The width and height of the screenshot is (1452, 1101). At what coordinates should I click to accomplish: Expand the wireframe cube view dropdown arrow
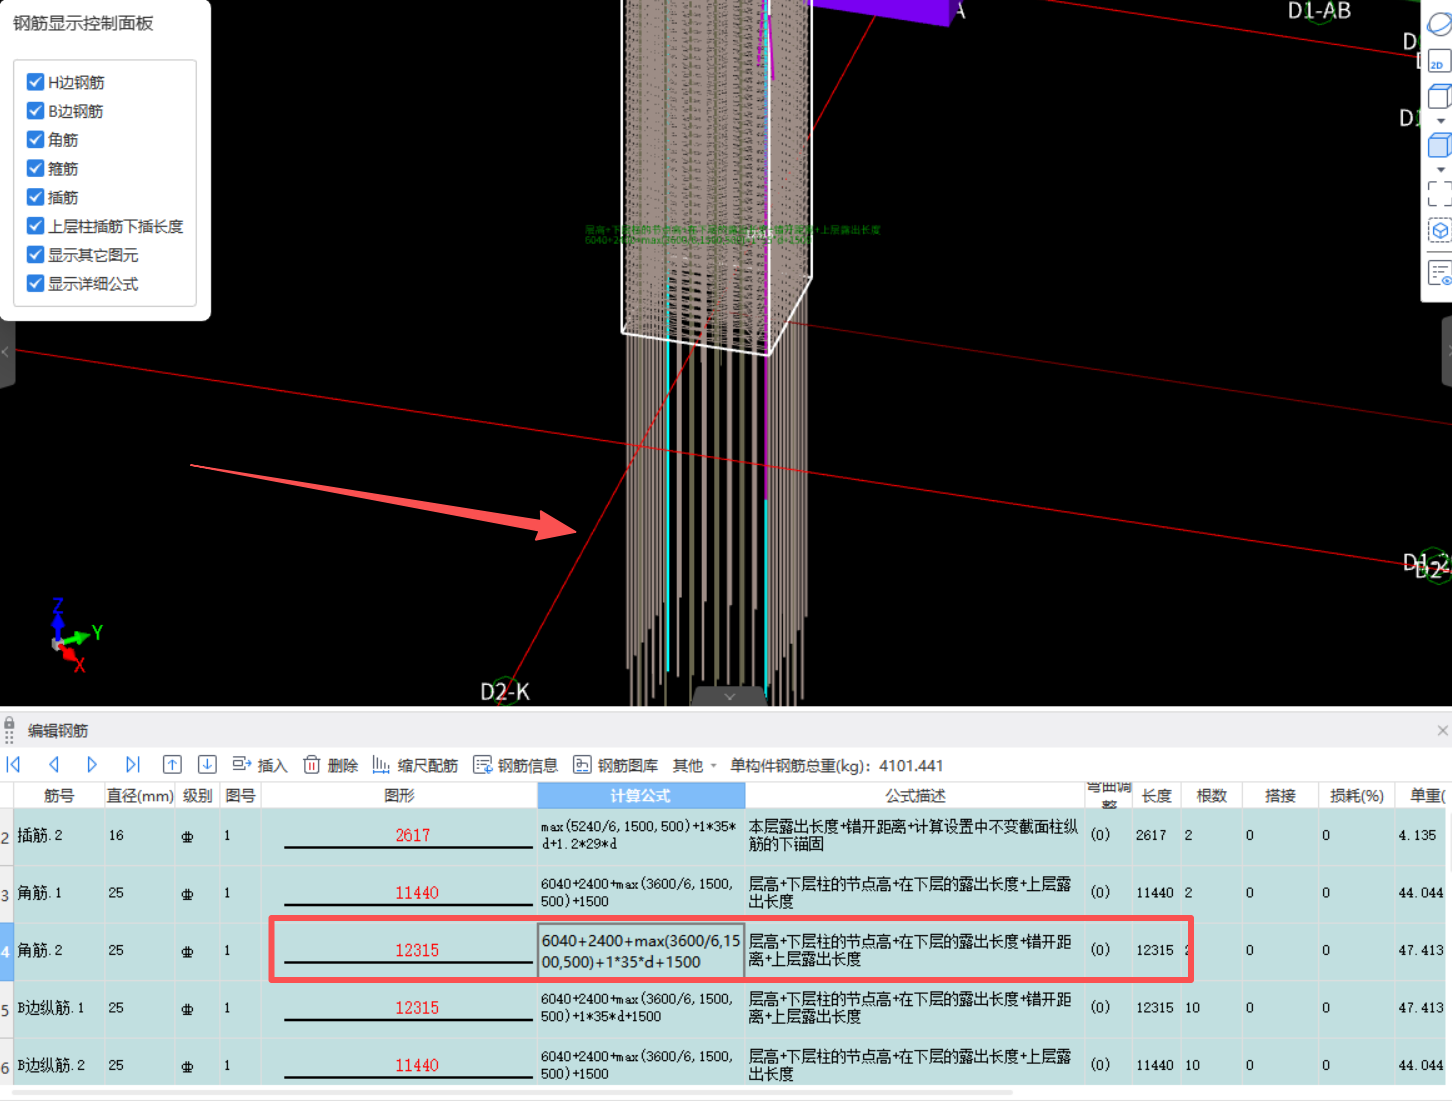coord(1441,121)
